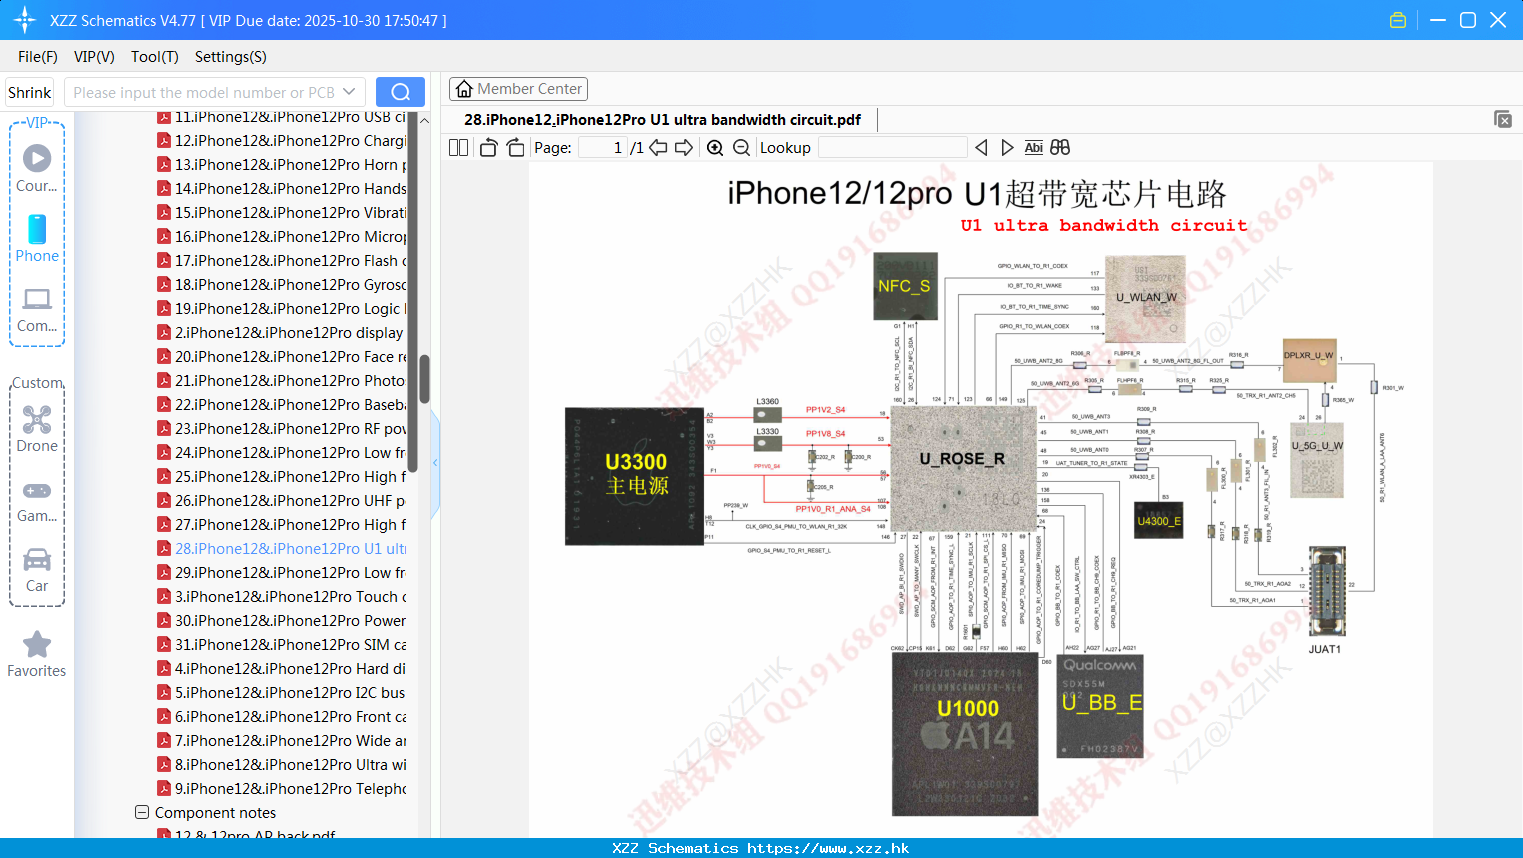Viewport: 1523px width, 858px height.
Task: Click the Qualcomm U_BB_E chip in schematic
Action: [x=1100, y=705]
